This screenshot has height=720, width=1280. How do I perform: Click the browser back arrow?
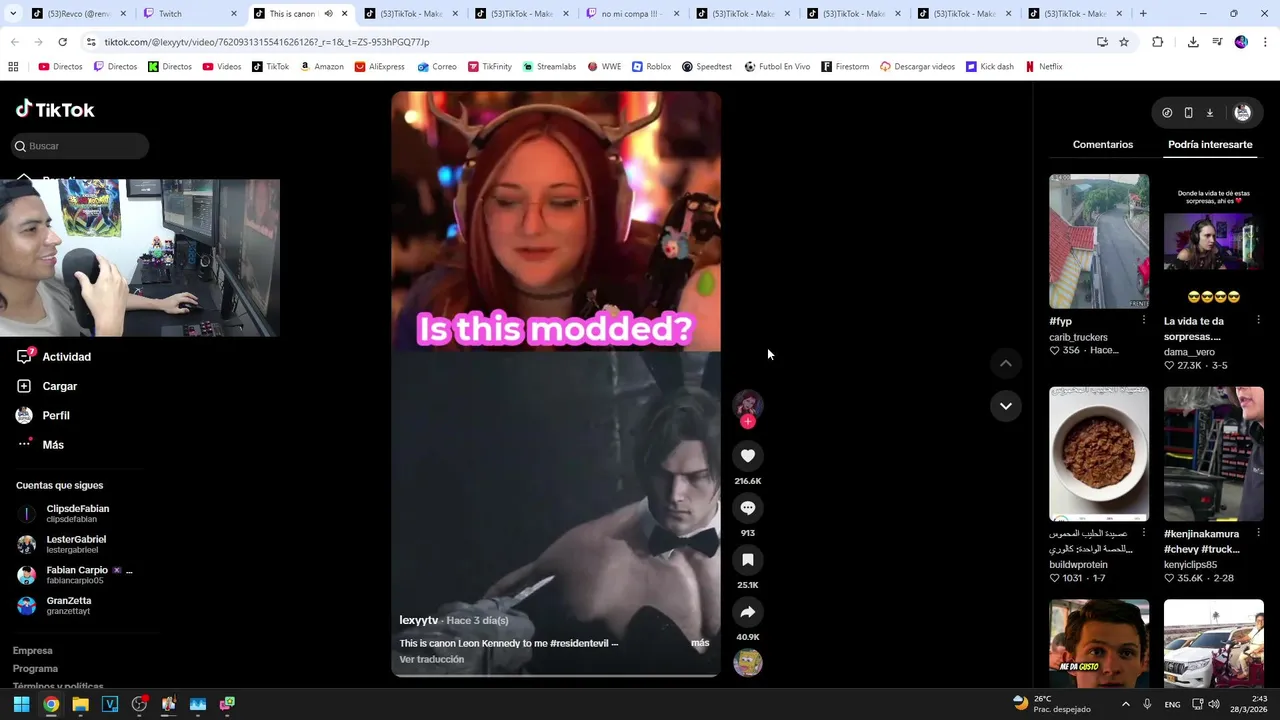coord(14,42)
